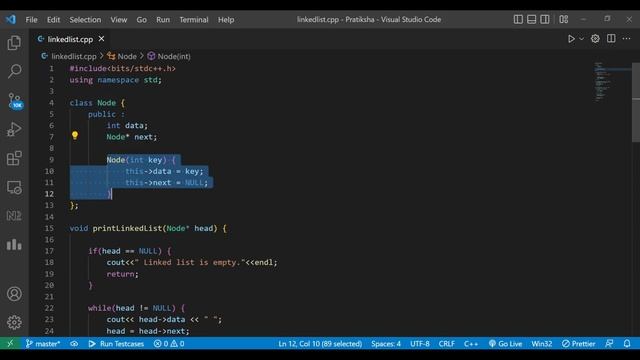This screenshot has width=640, height=360.
Task: Open the Remote Explorer view
Action: point(14,187)
